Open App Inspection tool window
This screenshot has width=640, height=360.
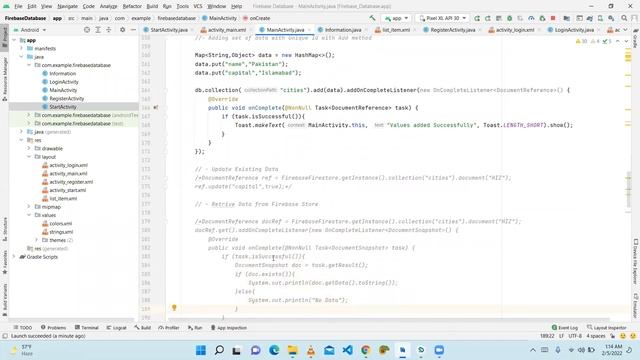(229, 327)
